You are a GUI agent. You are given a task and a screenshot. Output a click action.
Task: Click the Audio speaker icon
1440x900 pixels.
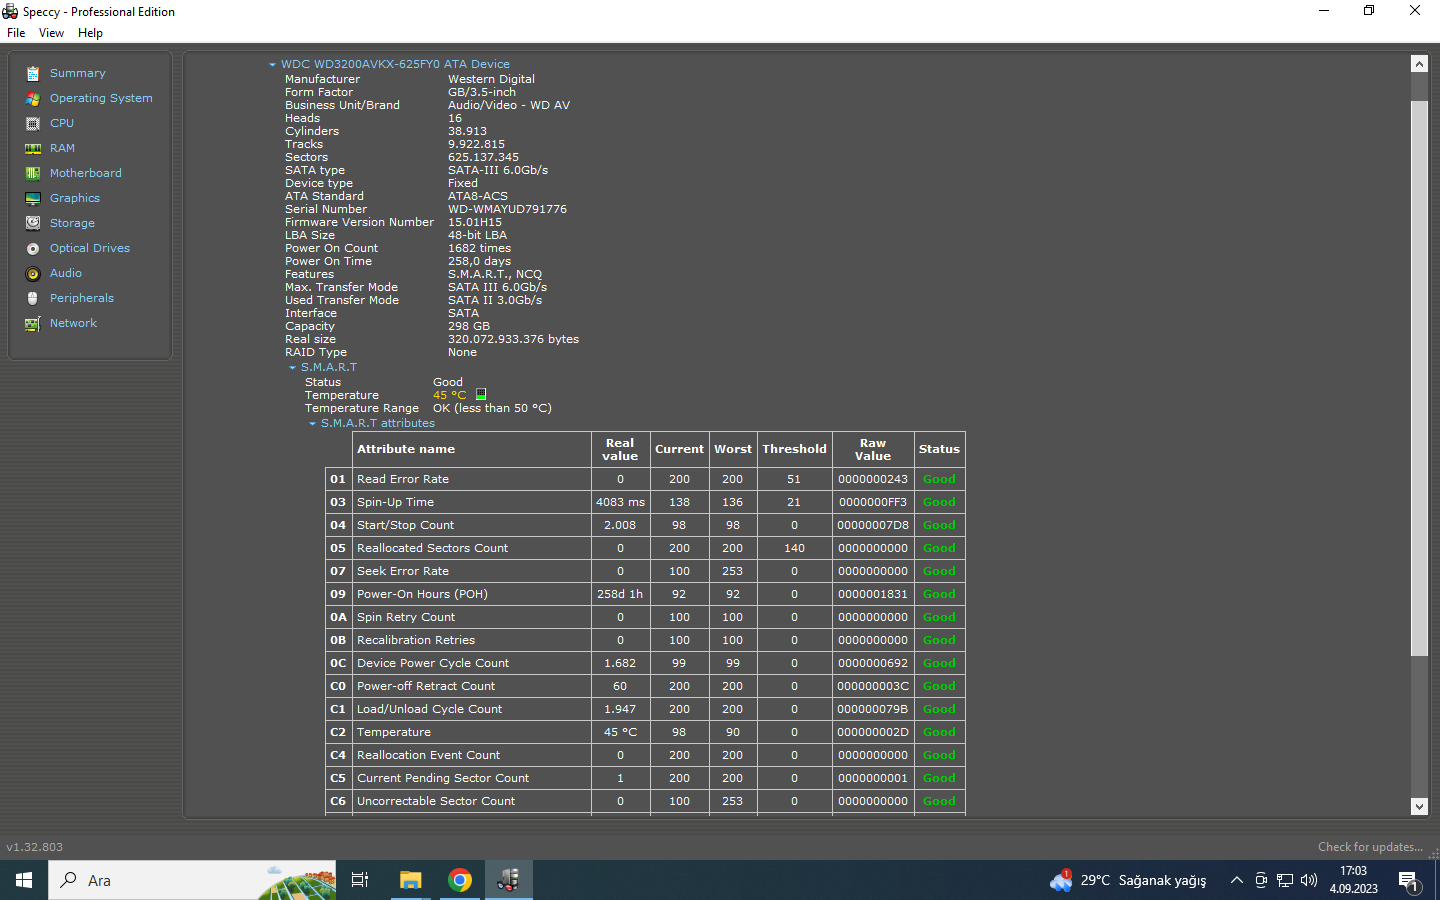[x=33, y=273]
